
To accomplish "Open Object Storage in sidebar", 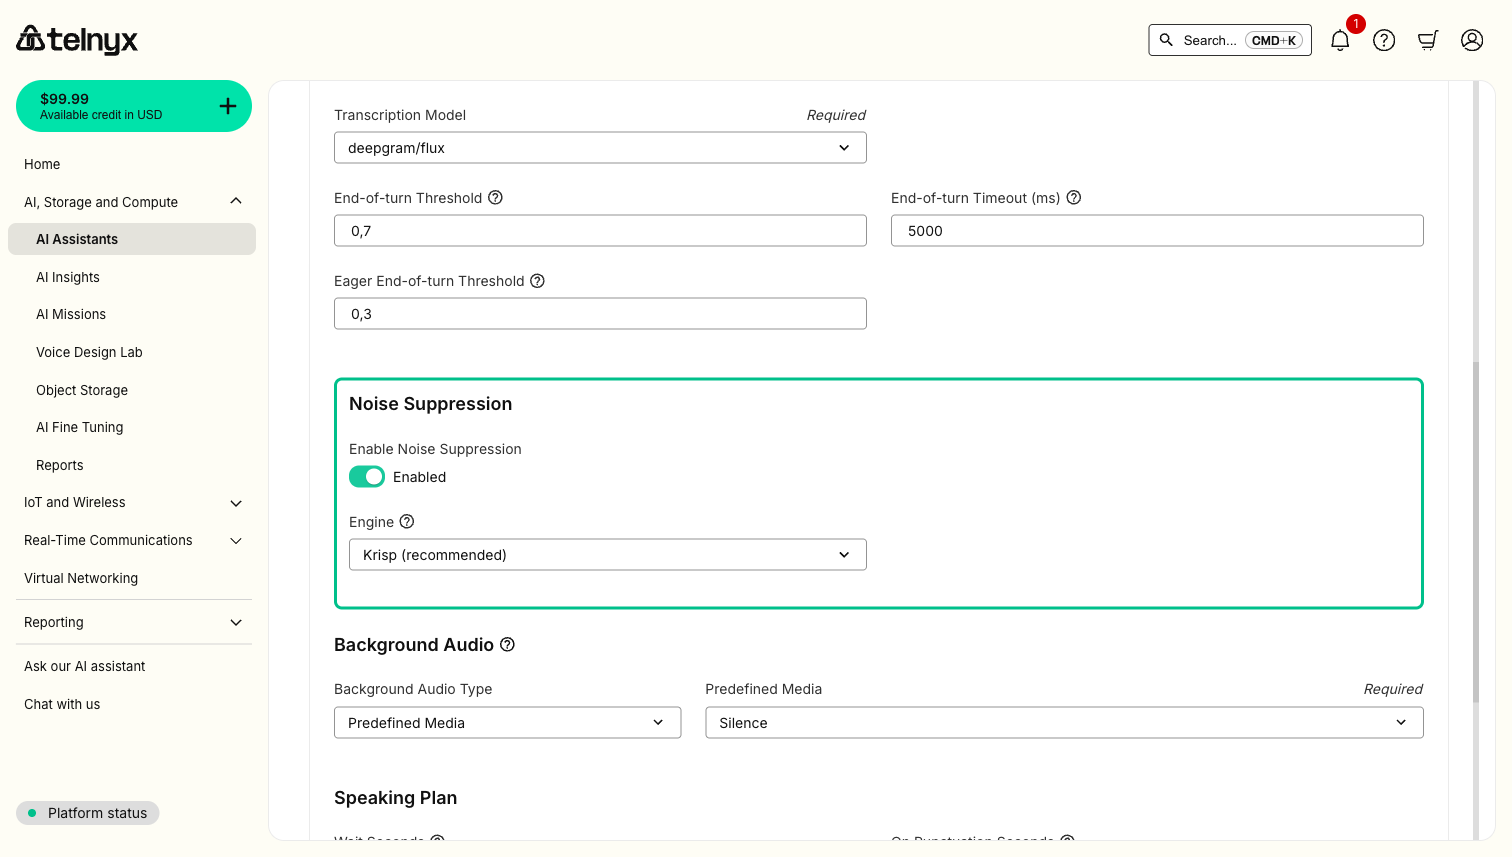I will point(82,390).
